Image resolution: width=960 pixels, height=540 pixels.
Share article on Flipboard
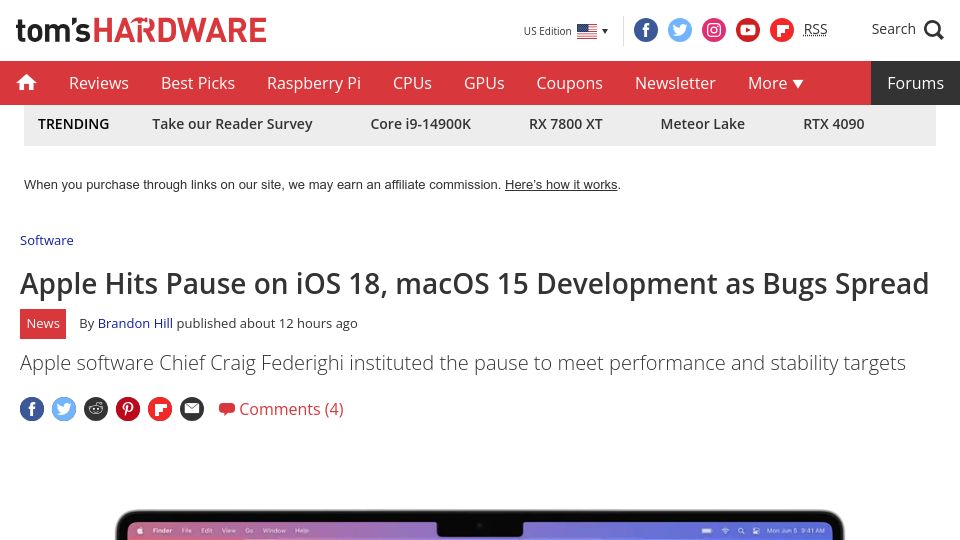[x=160, y=409]
